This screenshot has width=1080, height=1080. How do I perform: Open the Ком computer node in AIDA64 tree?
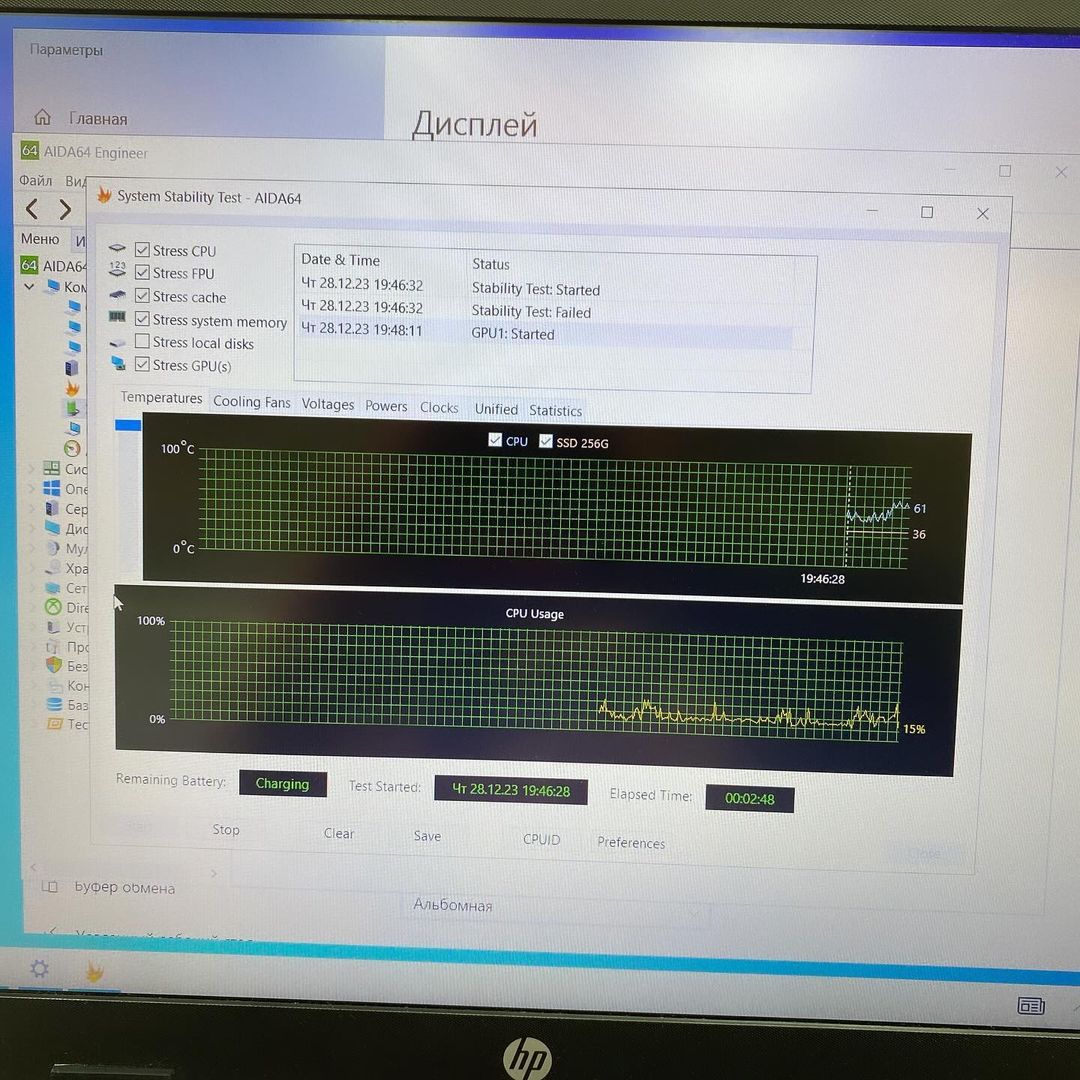pos(65,287)
